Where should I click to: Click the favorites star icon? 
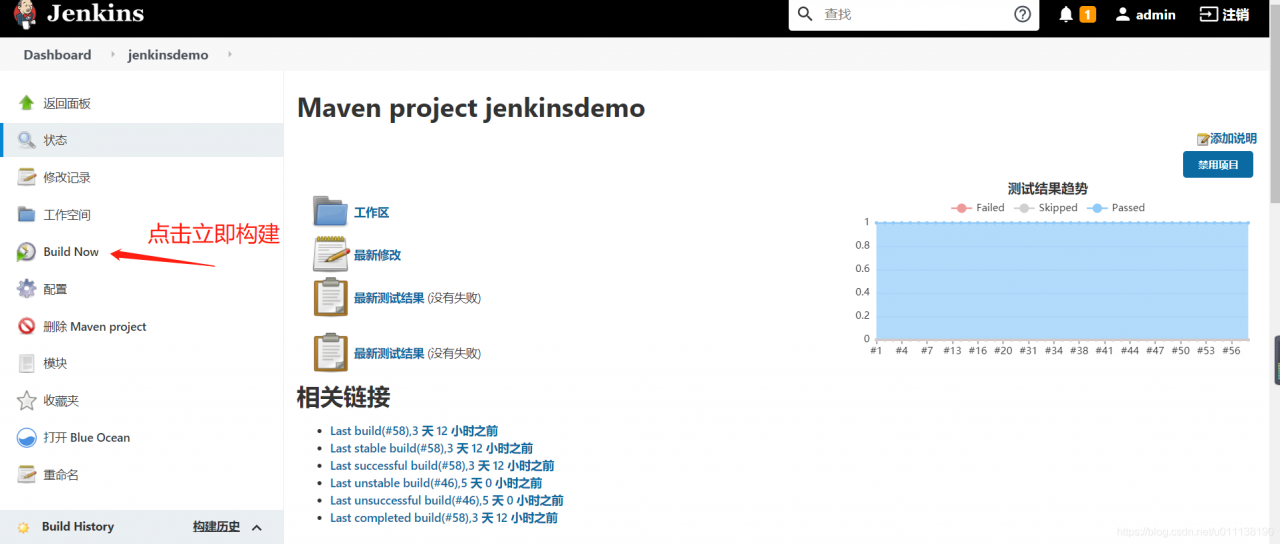pyautogui.click(x=27, y=400)
